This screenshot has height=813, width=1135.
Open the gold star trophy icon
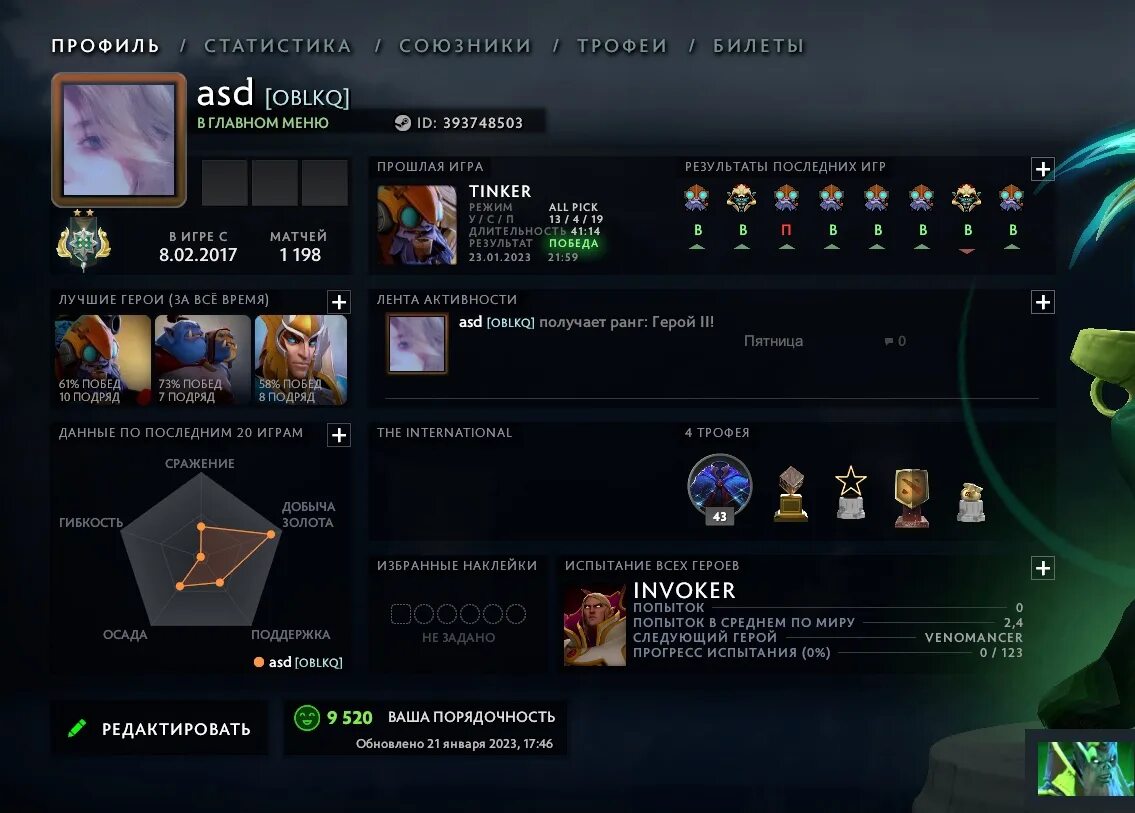coord(851,492)
